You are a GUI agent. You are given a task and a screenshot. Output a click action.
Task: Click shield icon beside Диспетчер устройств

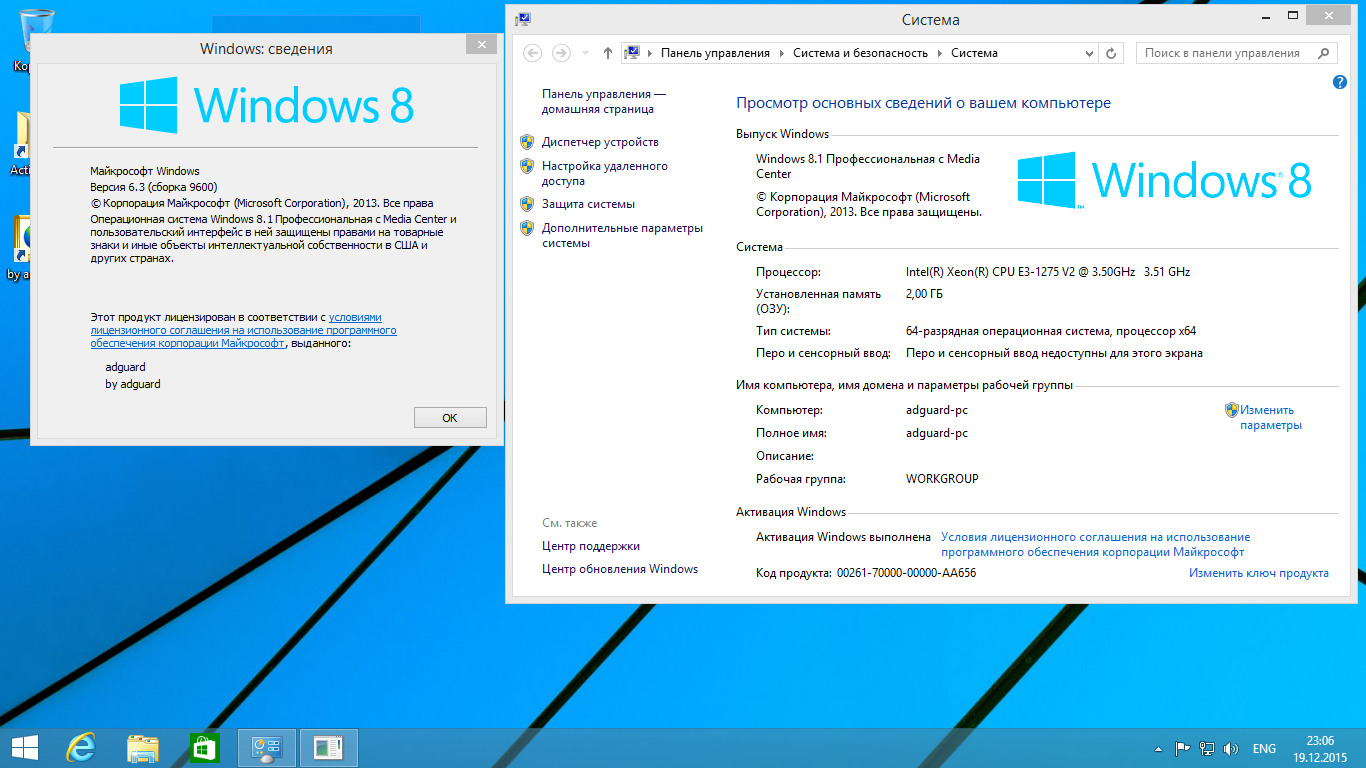click(527, 142)
